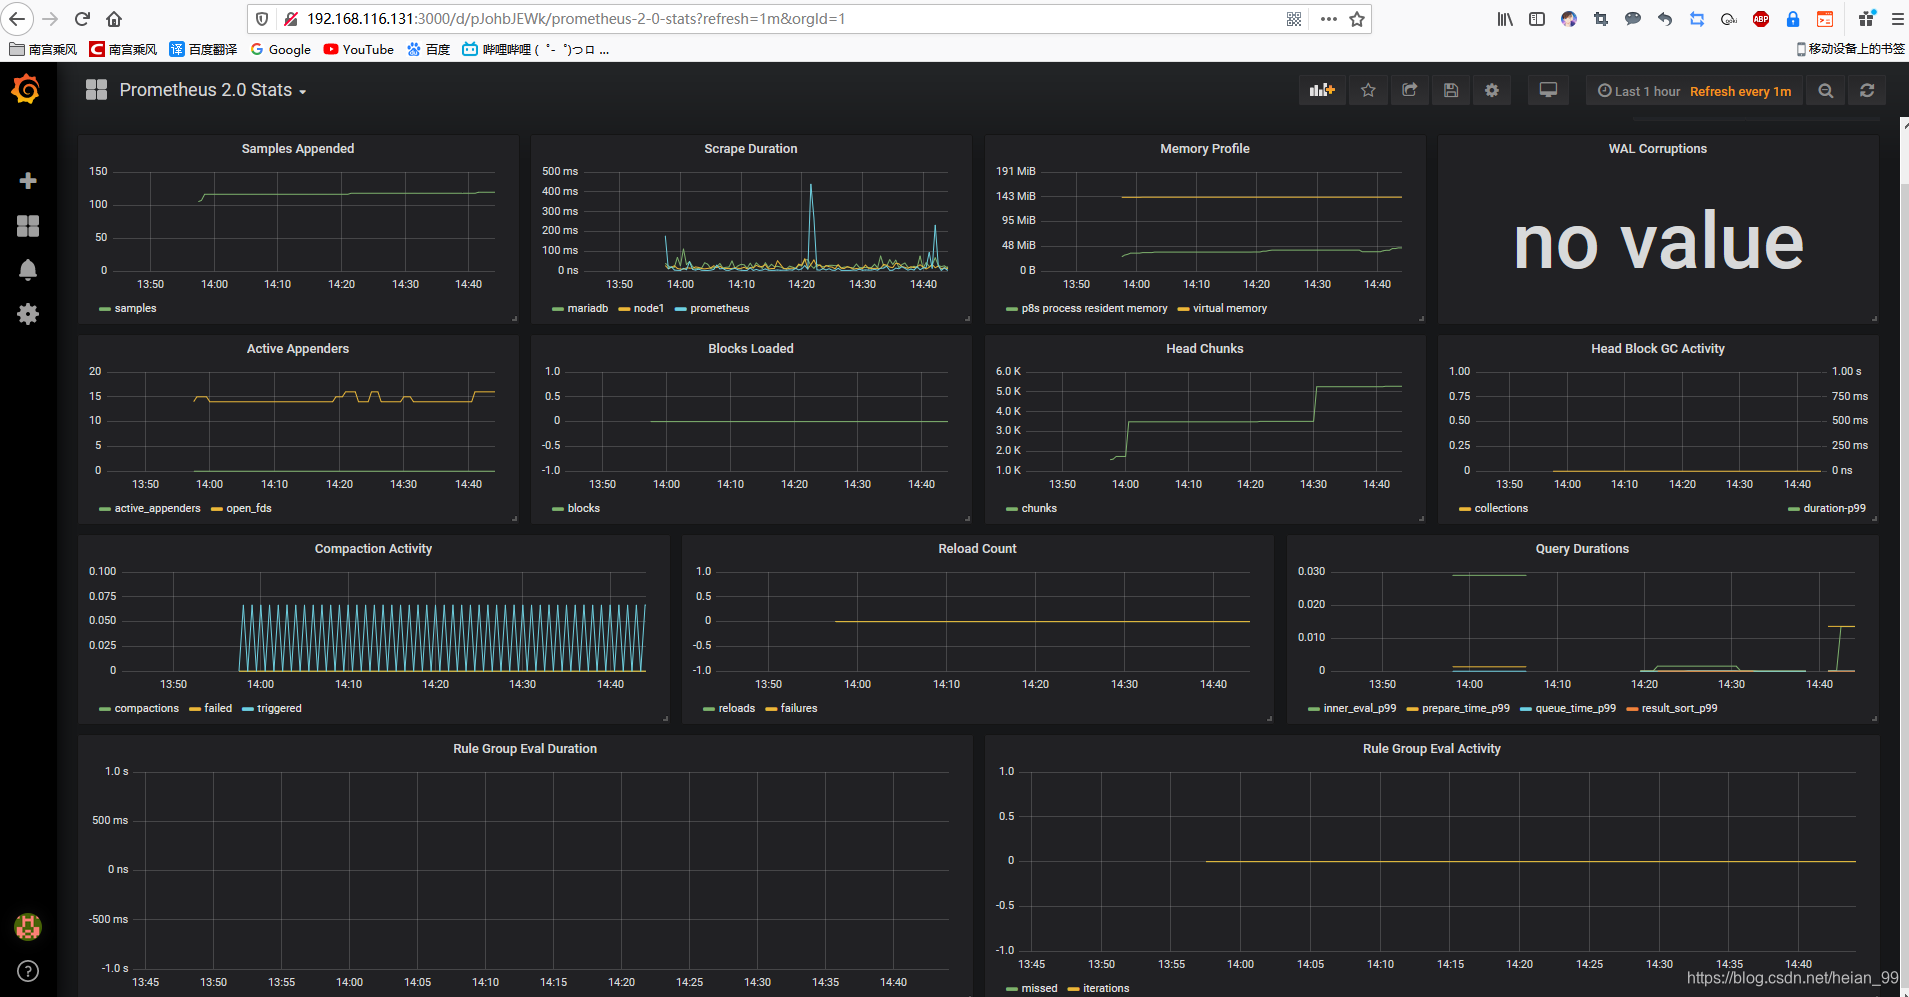Open the Grafana home logo
Image resolution: width=1909 pixels, height=997 pixels.
[x=26, y=90]
